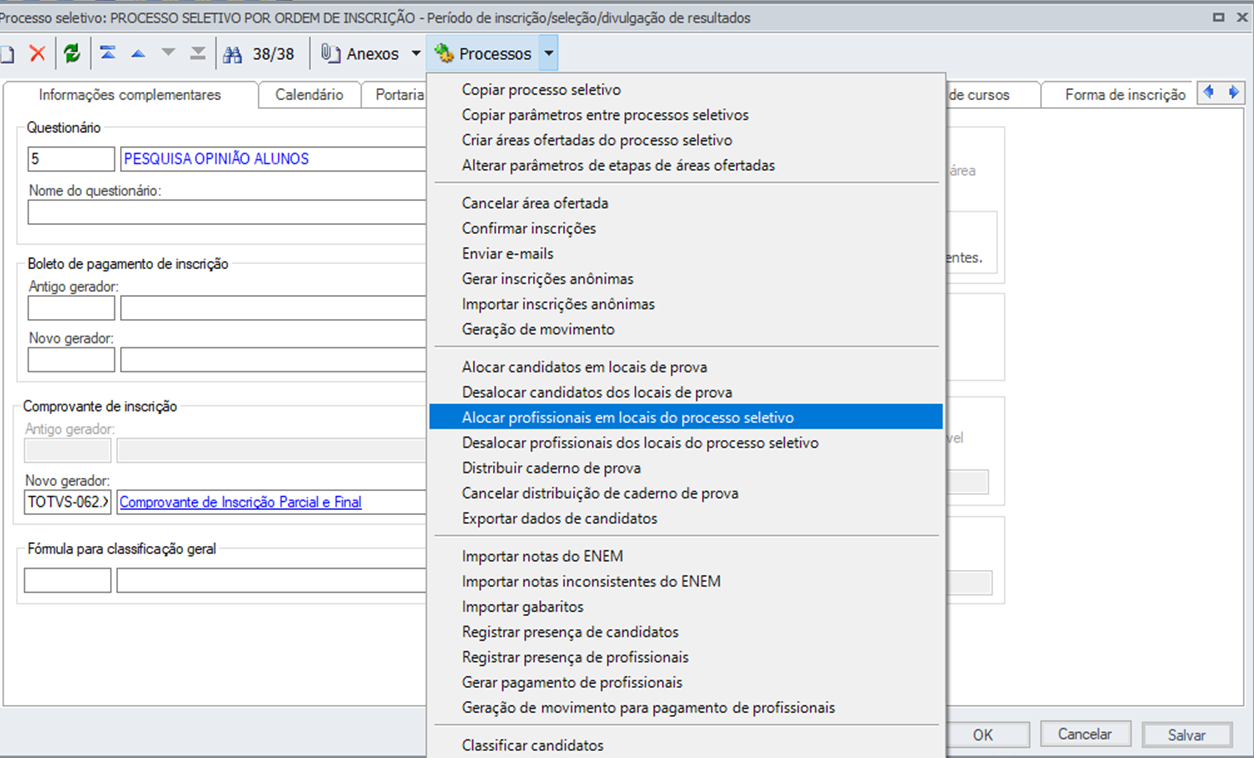Select Copiar parâmetros entre processos seletivos
This screenshot has height=758, width=1254.
coord(686,115)
